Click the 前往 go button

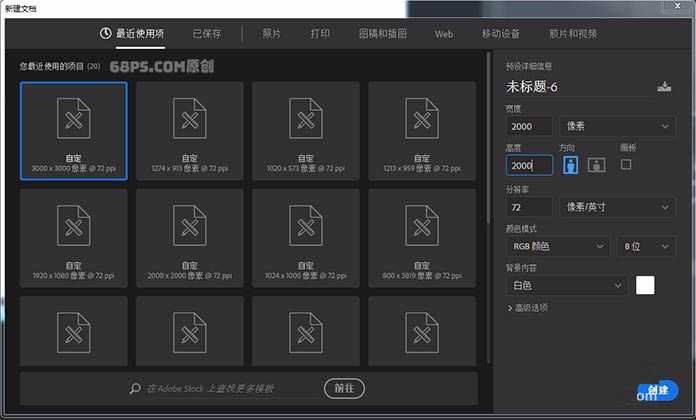coord(344,388)
